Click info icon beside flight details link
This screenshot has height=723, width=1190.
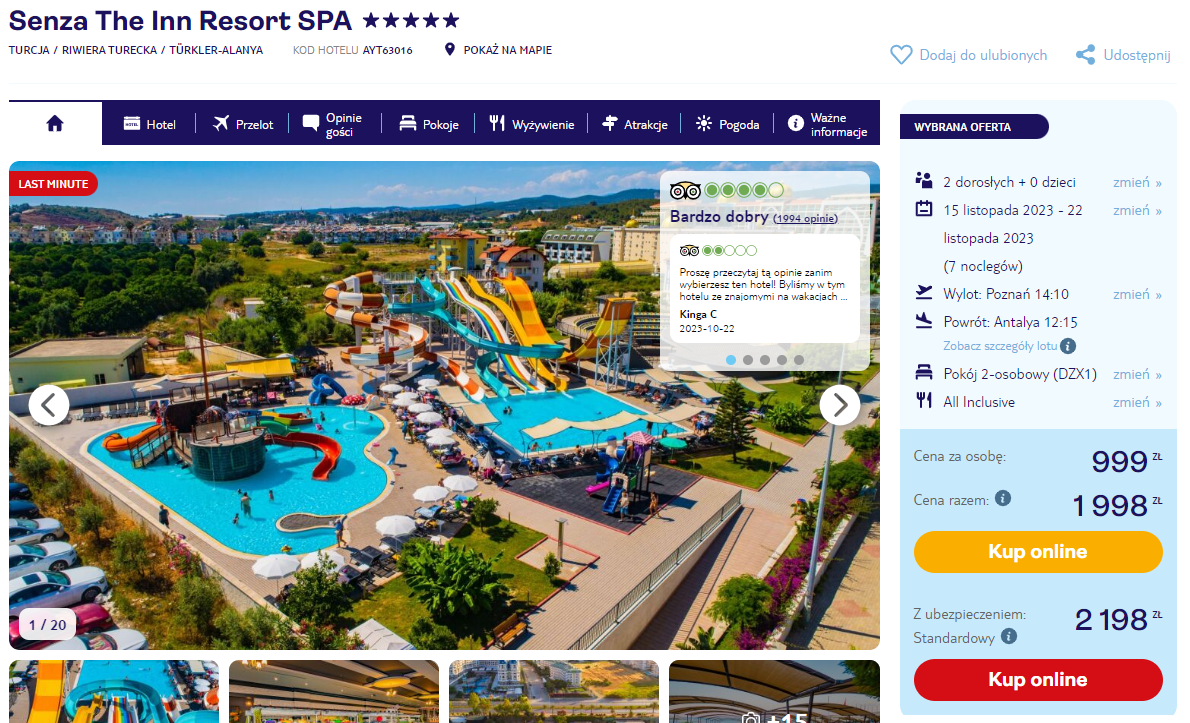coord(1068,346)
